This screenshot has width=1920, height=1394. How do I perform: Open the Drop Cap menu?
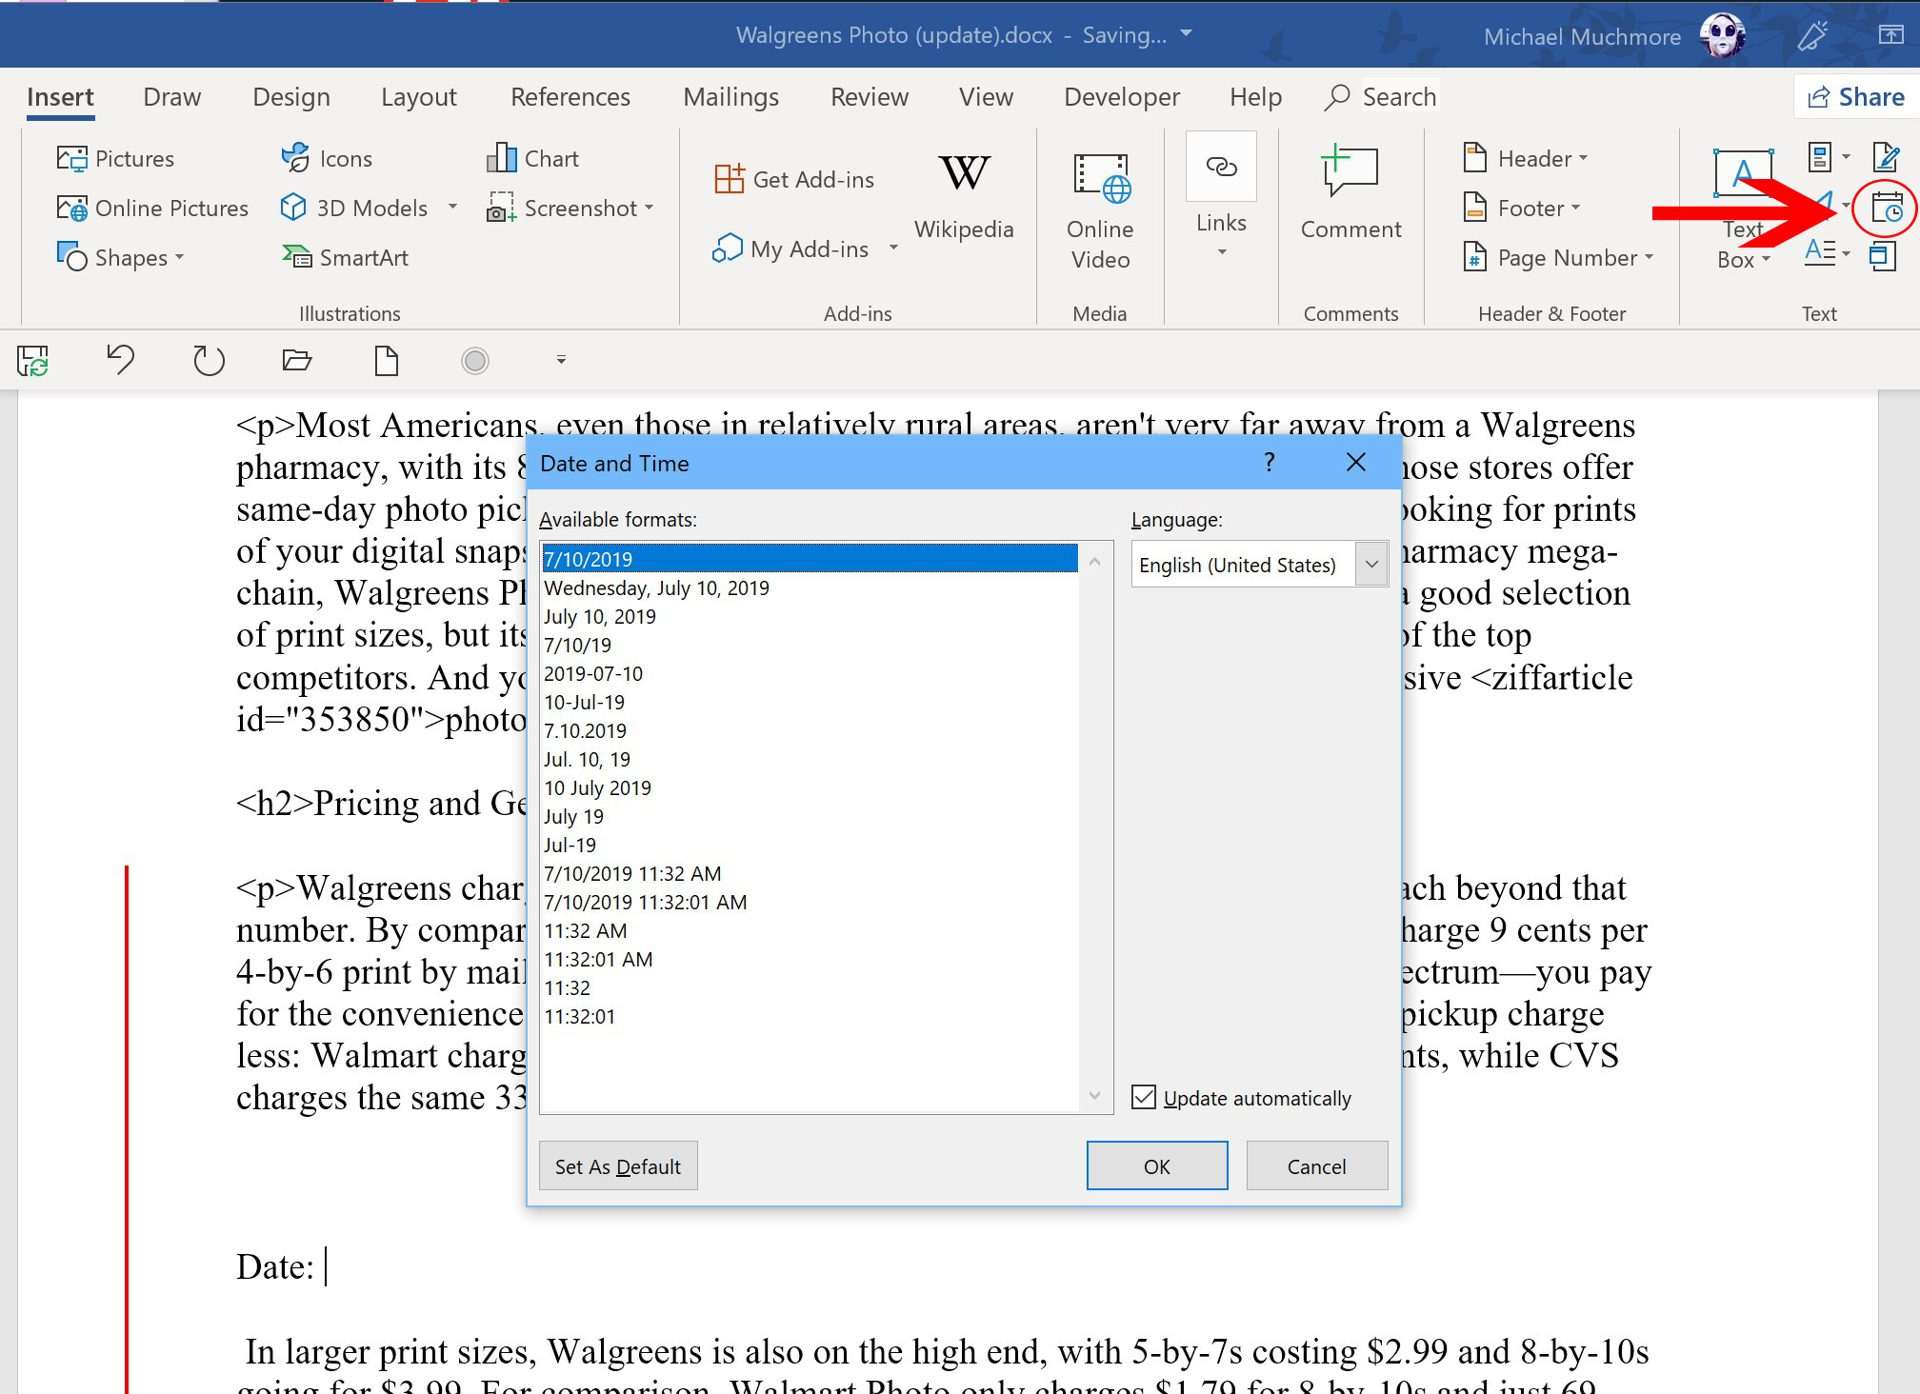(x=1828, y=253)
